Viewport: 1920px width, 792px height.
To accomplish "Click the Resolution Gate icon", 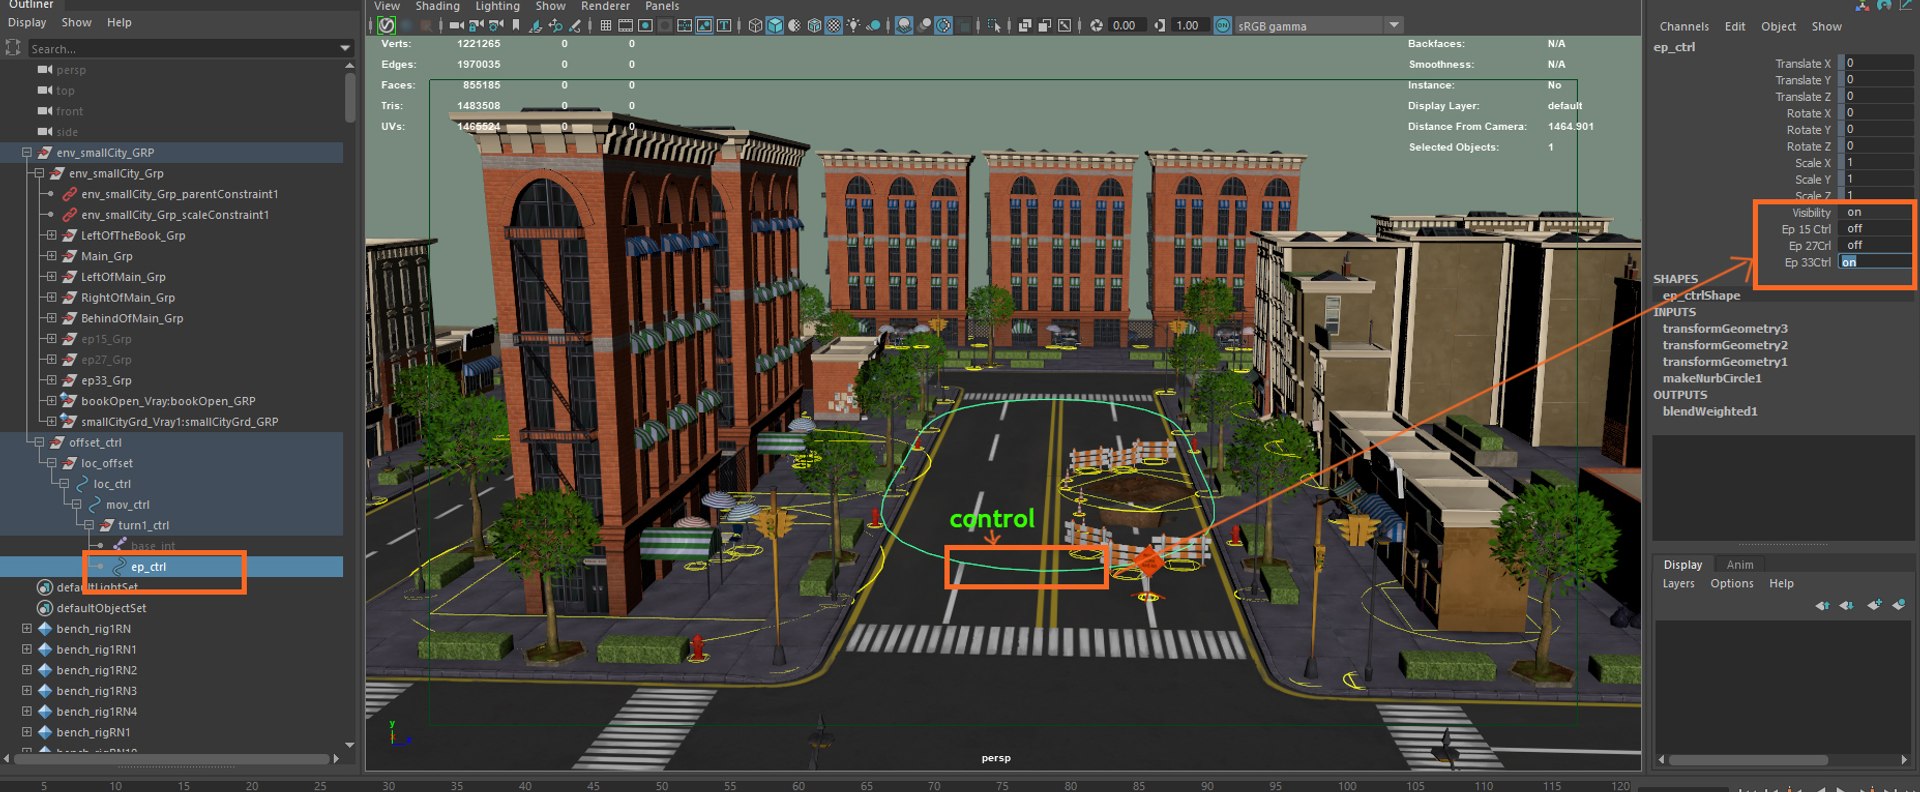I will point(646,26).
